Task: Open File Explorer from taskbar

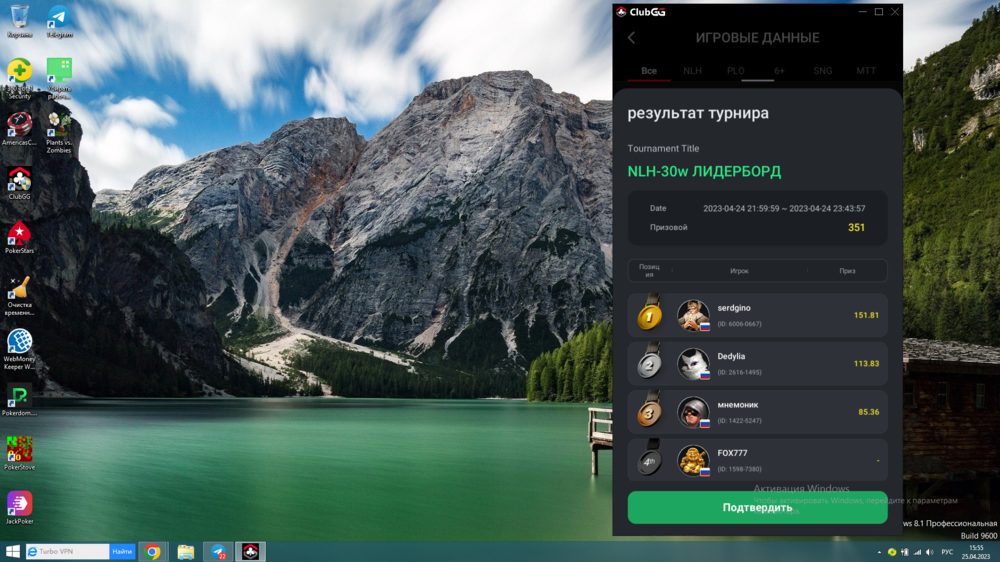Action: (185, 551)
